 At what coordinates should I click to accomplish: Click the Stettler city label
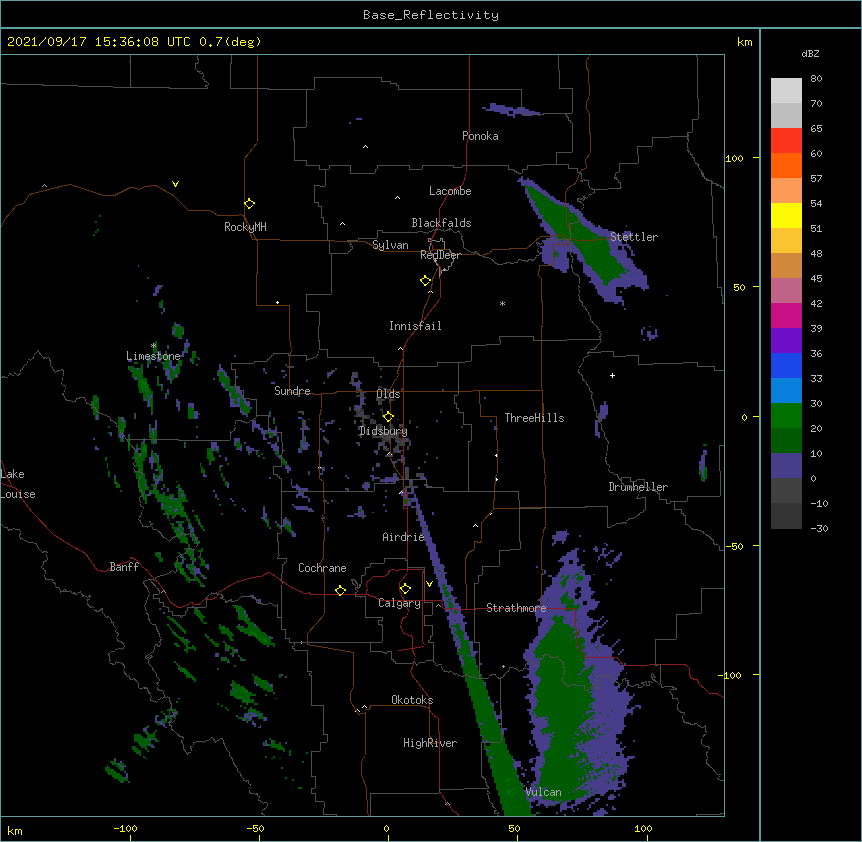point(634,237)
